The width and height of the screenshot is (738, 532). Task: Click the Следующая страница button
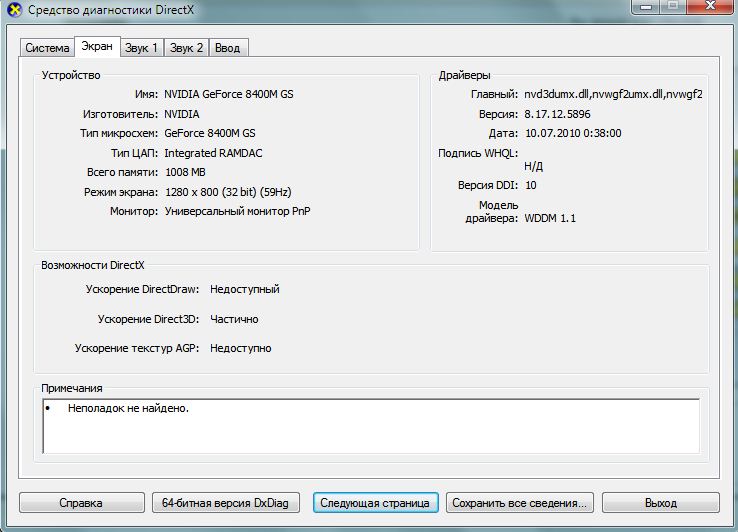tap(374, 503)
